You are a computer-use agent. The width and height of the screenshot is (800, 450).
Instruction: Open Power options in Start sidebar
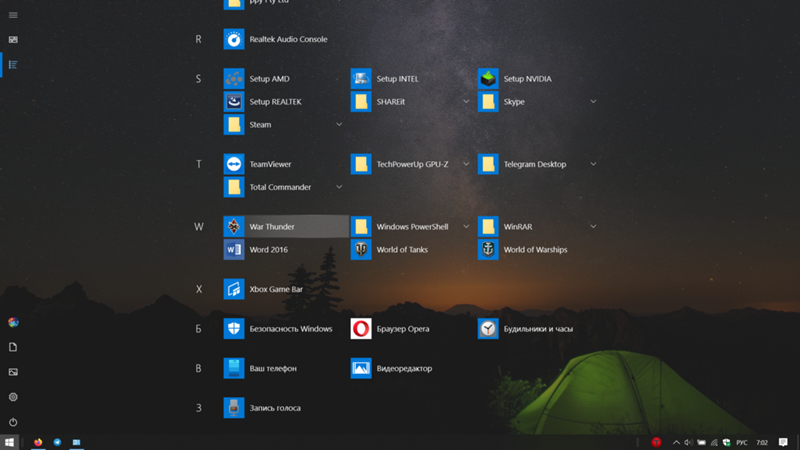(x=13, y=422)
